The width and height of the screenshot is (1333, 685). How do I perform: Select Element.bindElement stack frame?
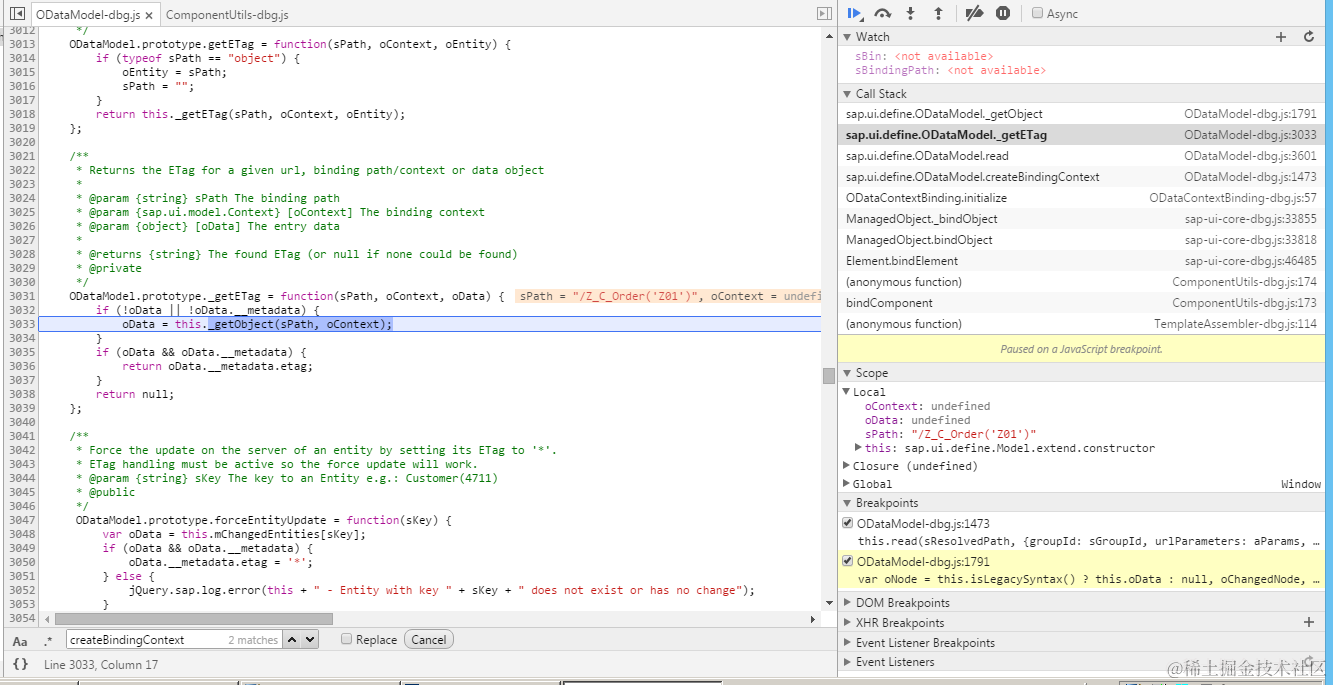point(1081,261)
